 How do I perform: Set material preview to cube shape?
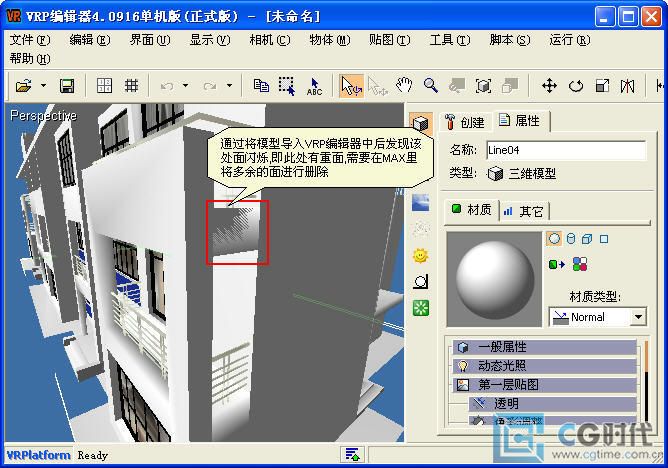point(587,239)
